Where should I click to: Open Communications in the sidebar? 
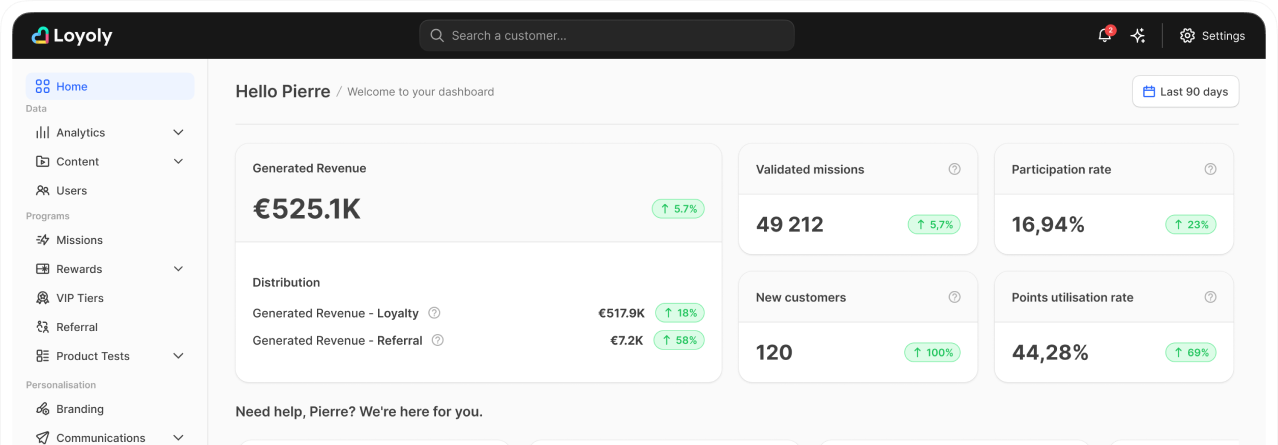110,437
